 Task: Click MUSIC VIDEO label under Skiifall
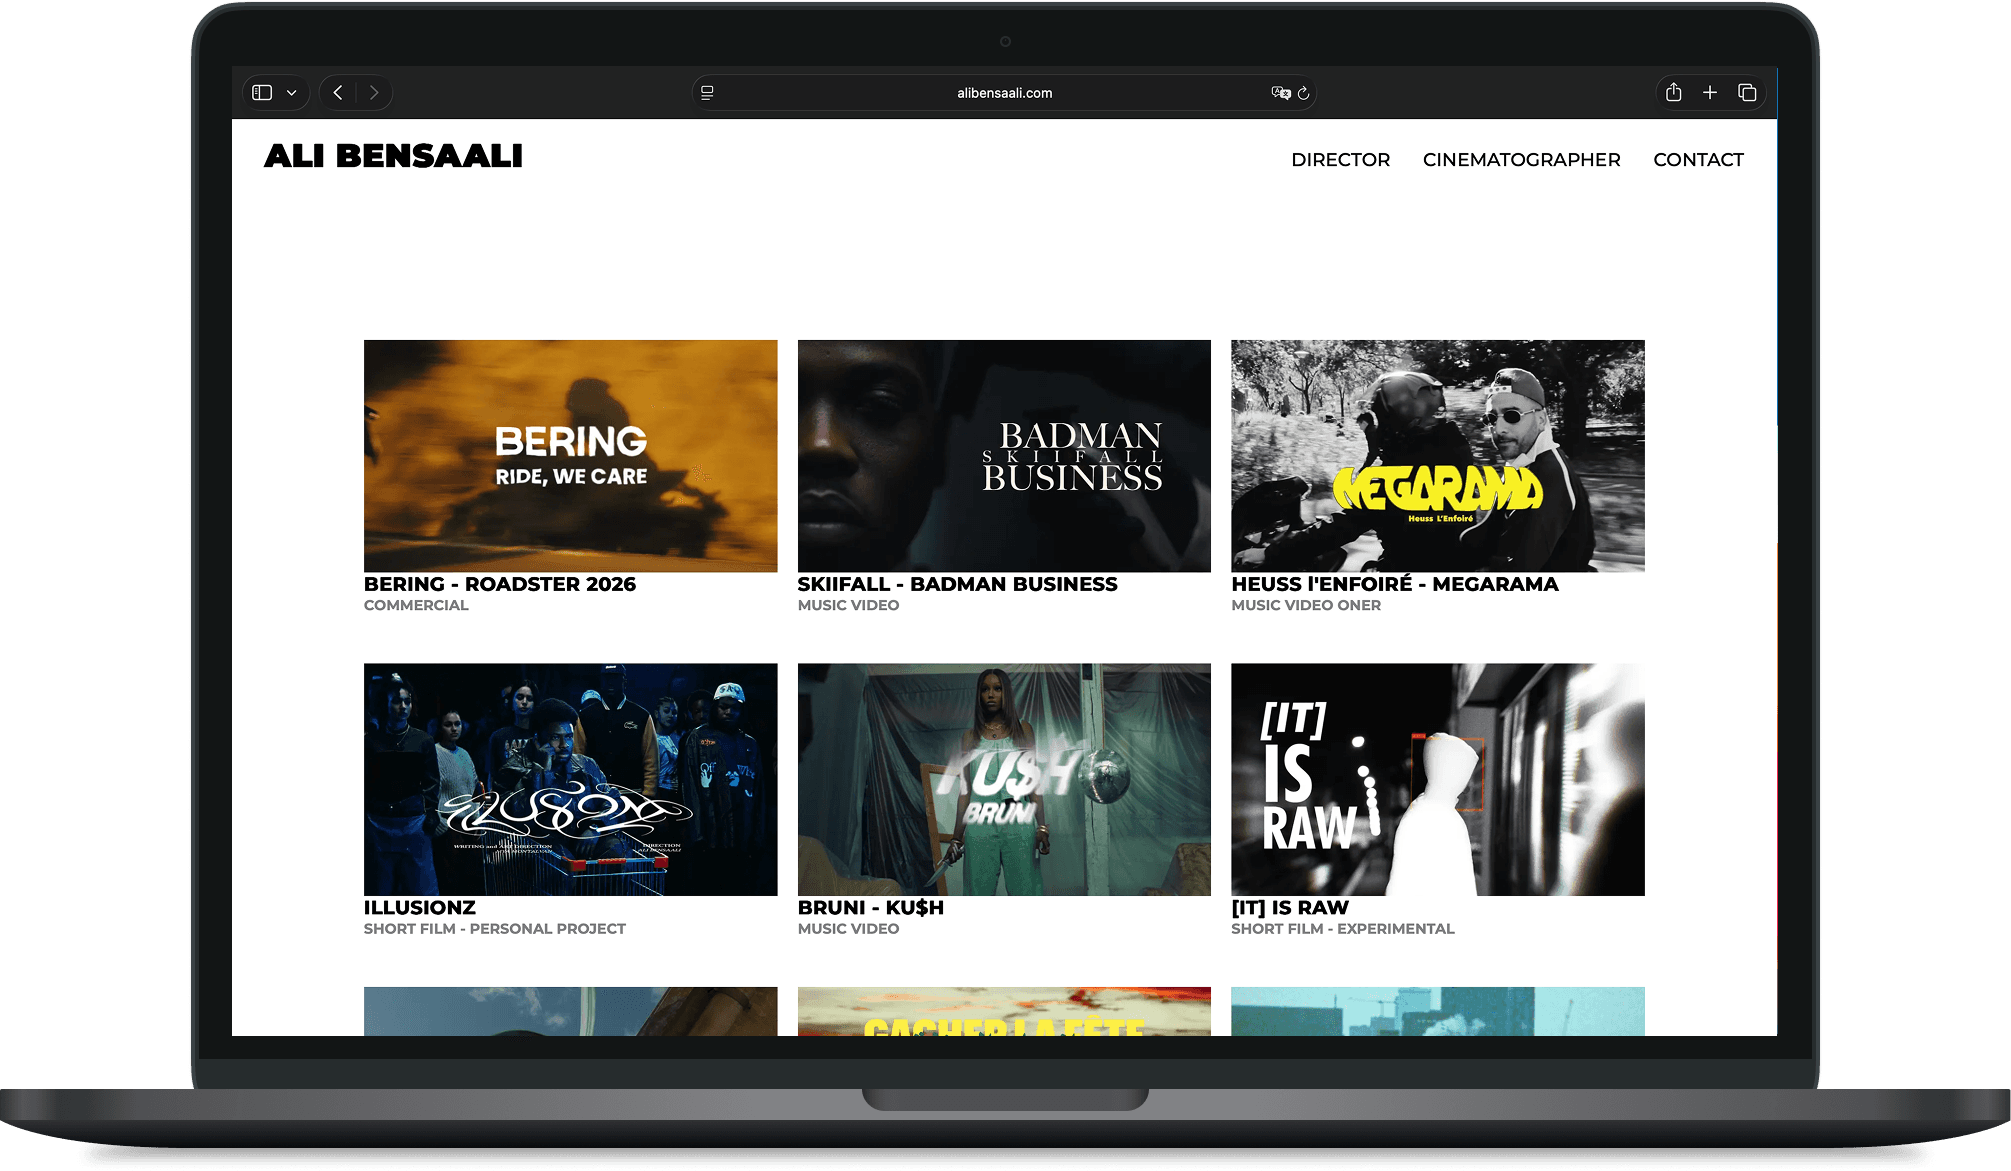(848, 605)
